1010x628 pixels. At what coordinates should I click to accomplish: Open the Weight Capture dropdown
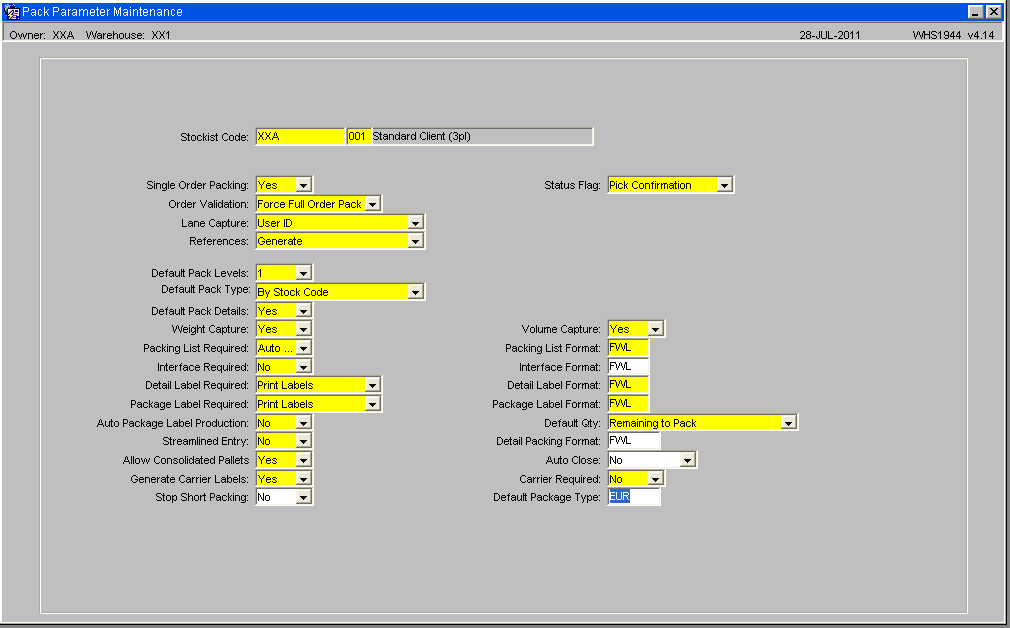pyautogui.click(x=303, y=329)
